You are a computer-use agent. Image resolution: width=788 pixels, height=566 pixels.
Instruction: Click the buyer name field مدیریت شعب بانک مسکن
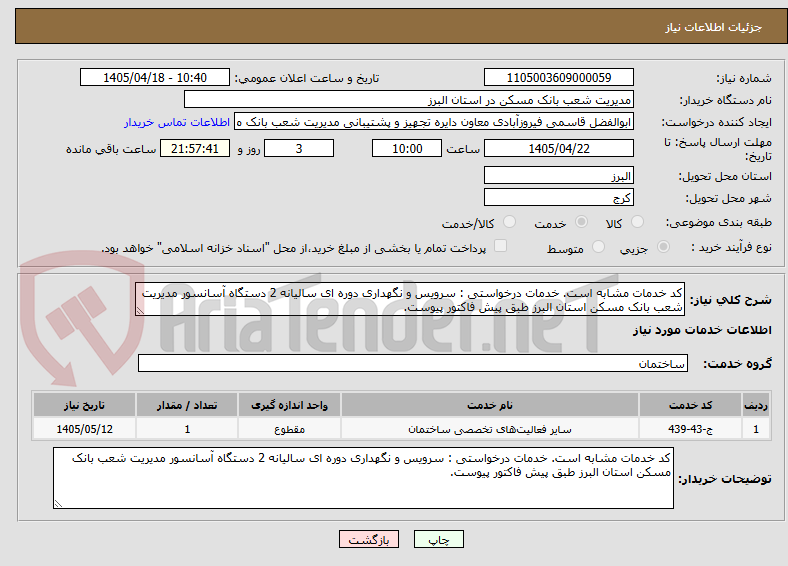click(409, 100)
